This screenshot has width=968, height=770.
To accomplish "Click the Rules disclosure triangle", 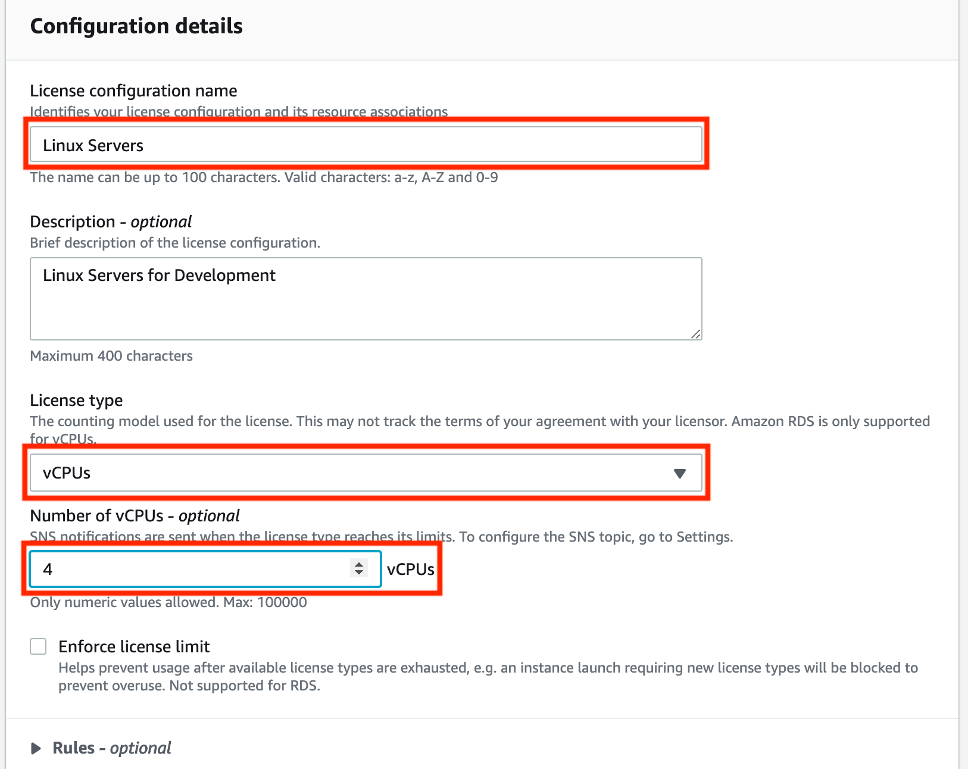I will (x=36, y=747).
